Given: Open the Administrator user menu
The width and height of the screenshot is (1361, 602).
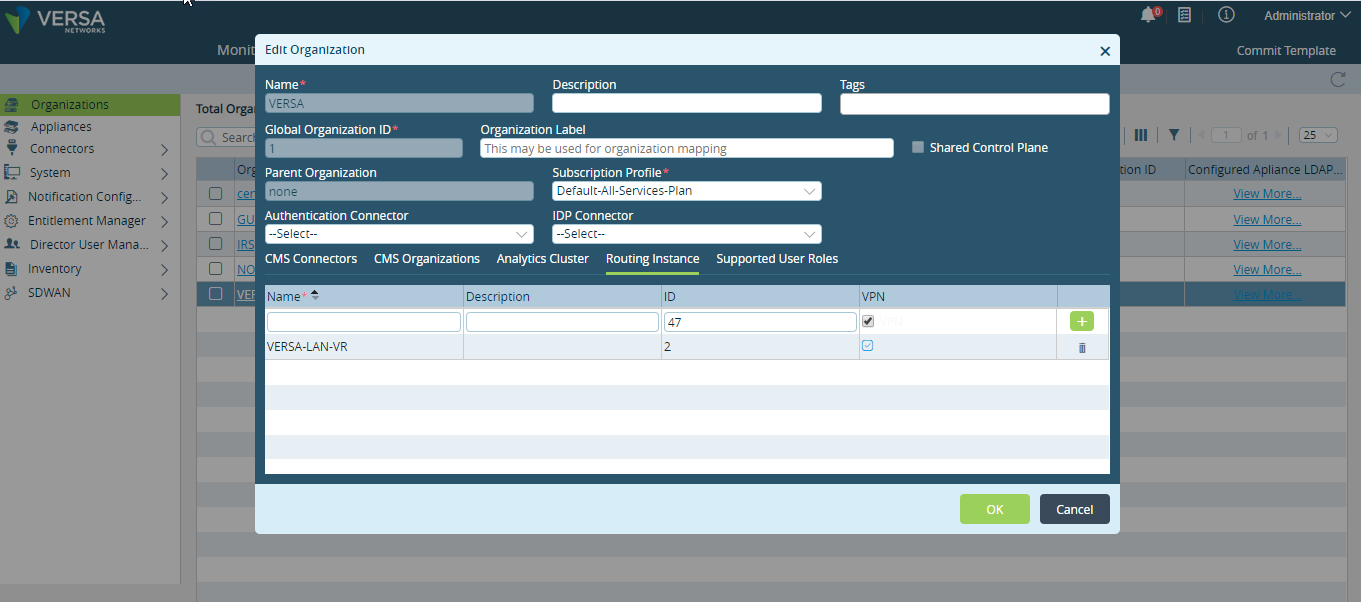Looking at the screenshot, I should tap(1308, 15).
